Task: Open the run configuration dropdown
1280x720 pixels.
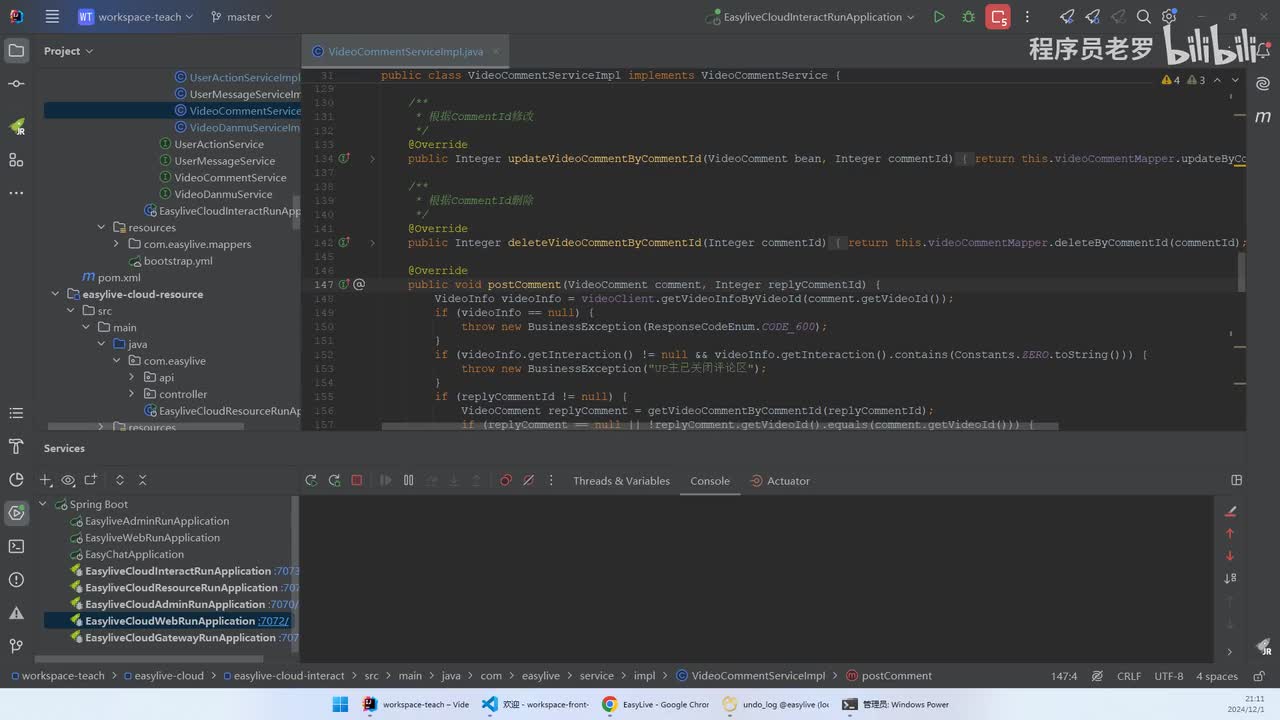Action: pyautogui.click(x=811, y=17)
